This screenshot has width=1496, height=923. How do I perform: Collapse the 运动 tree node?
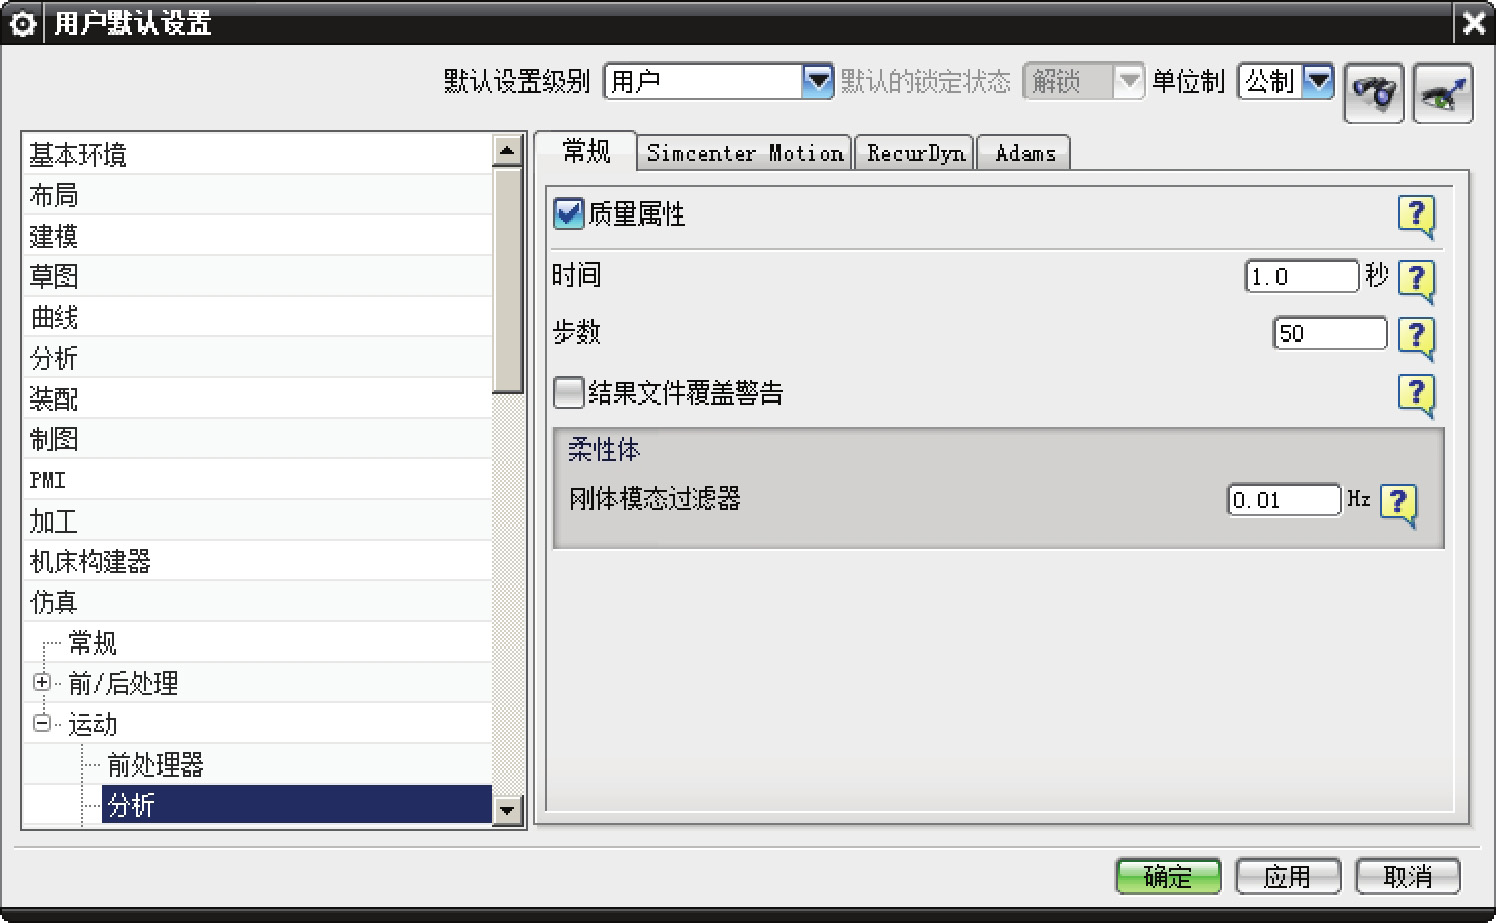[42, 723]
